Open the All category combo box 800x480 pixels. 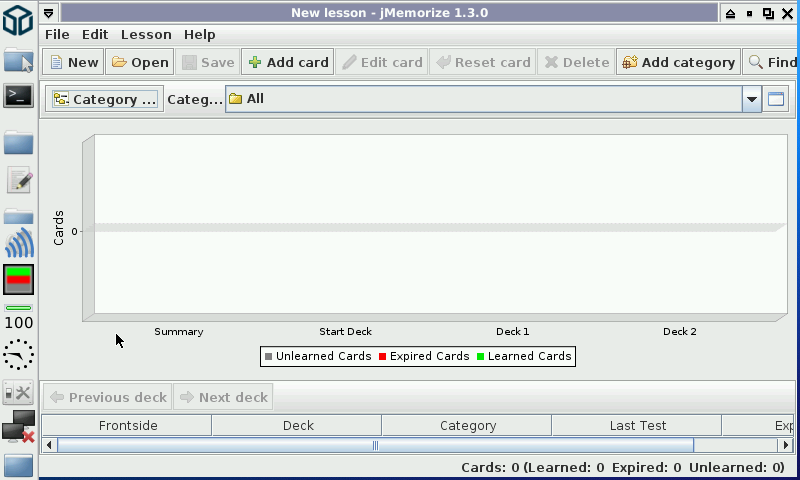(484, 99)
